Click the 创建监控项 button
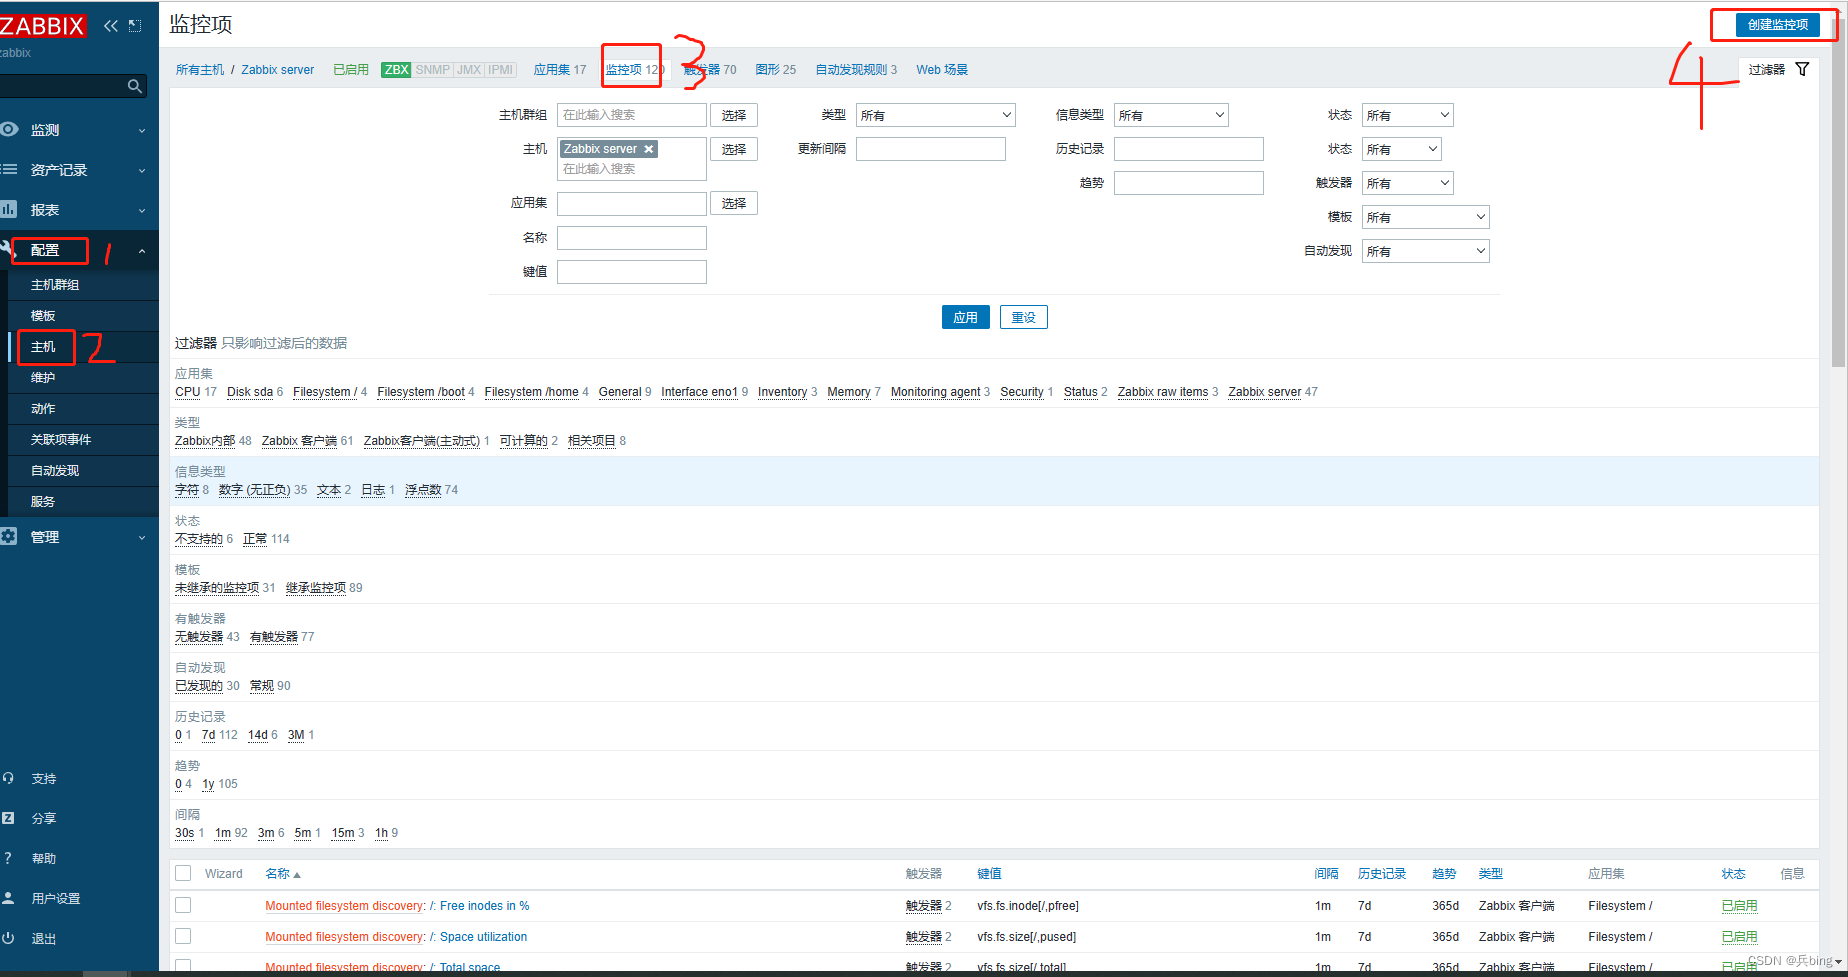The width and height of the screenshot is (1848, 977). pyautogui.click(x=1777, y=25)
